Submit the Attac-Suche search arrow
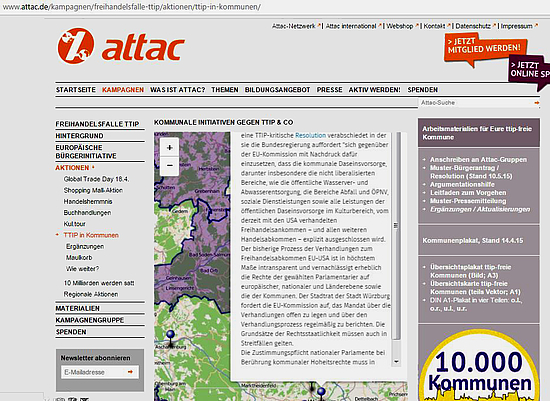 (536, 103)
